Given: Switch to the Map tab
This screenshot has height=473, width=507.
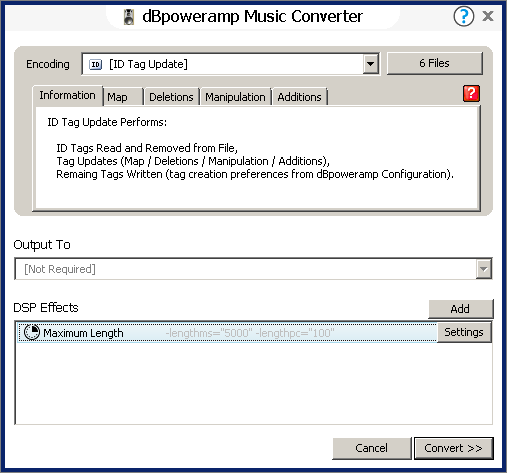Looking at the screenshot, I should (123, 97).
